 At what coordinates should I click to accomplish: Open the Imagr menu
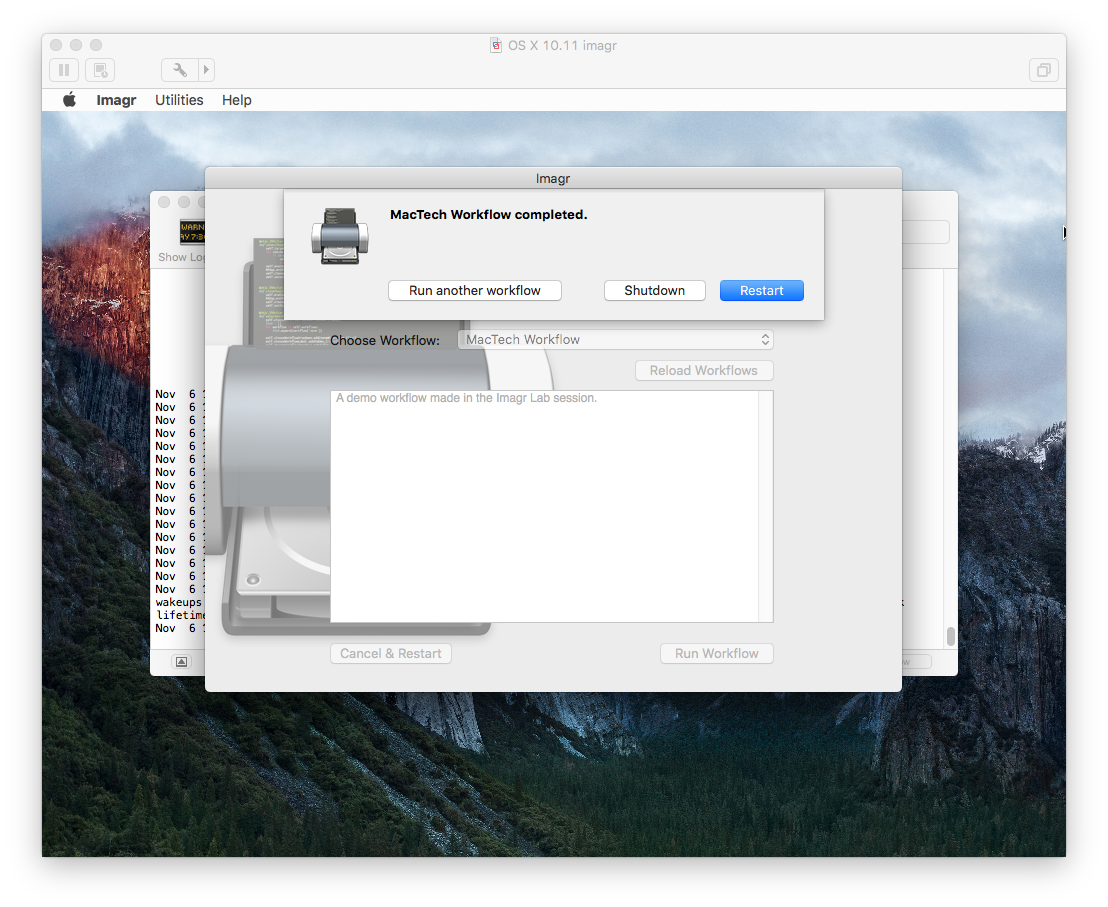tap(116, 100)
